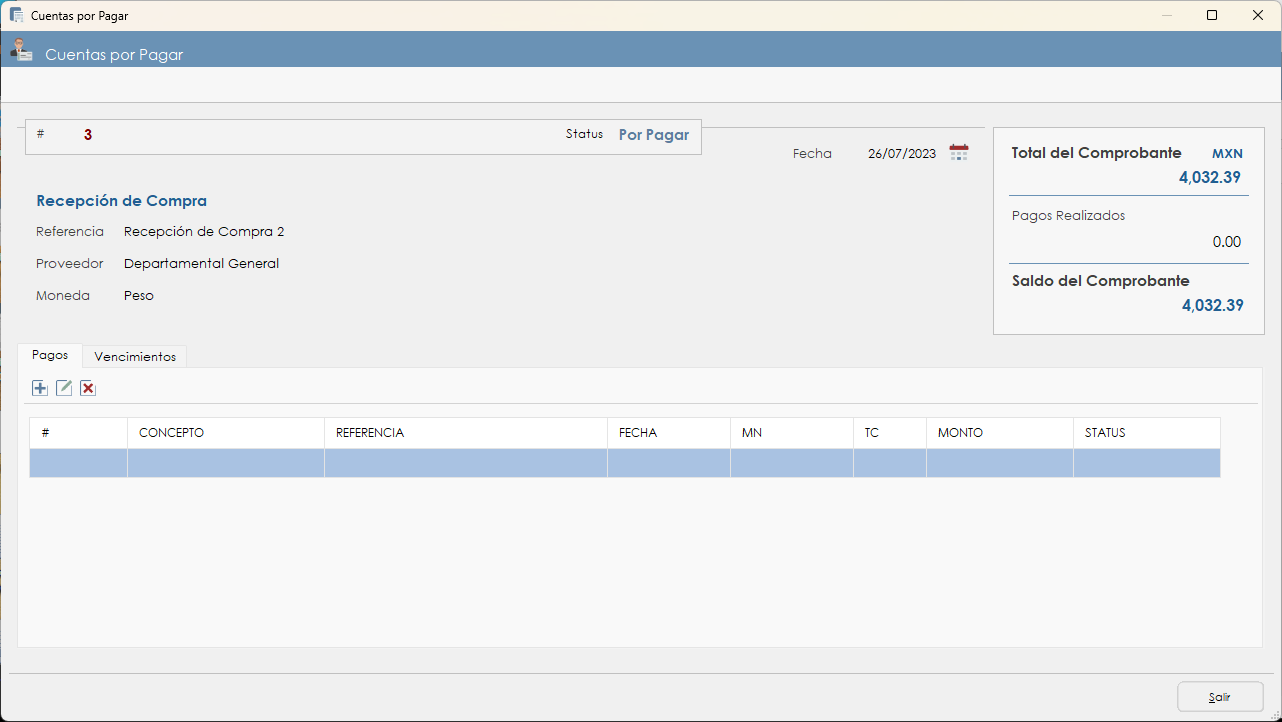Click the Cuentas por Pagar header icon
The width and height of the screenshot is (1282, 722).
(x=21, y=49)
